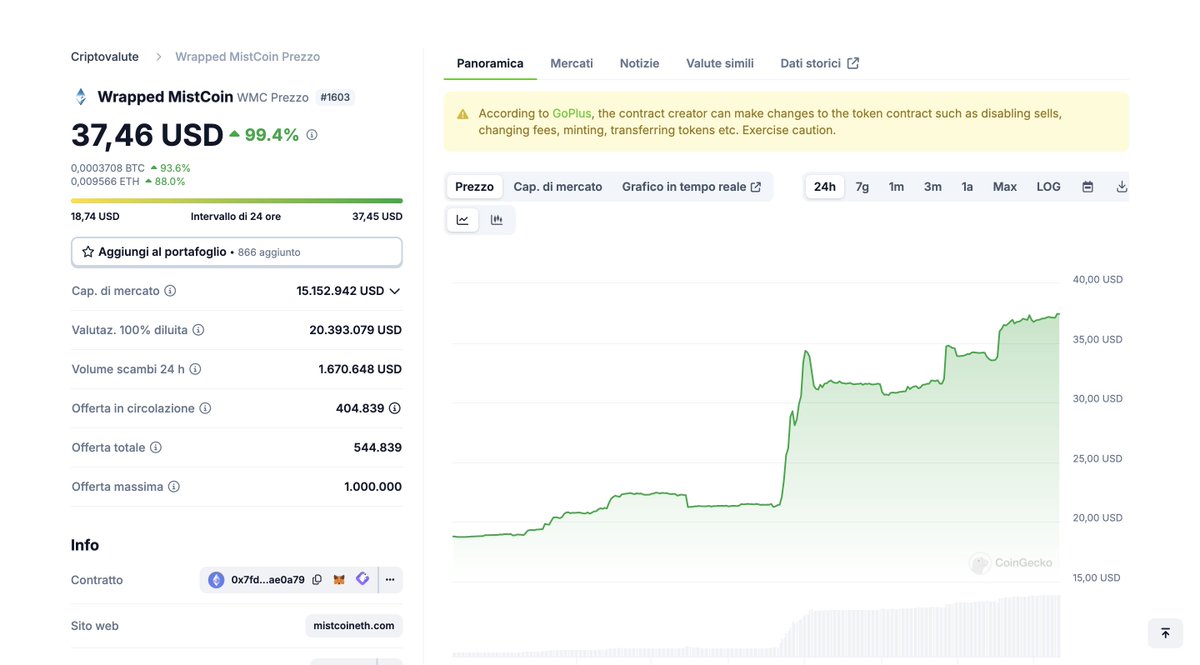Viewport: 1200px width, 665px height.
Task: Click the info icon next to 99.4% change
Action: (x=312, y=134)
